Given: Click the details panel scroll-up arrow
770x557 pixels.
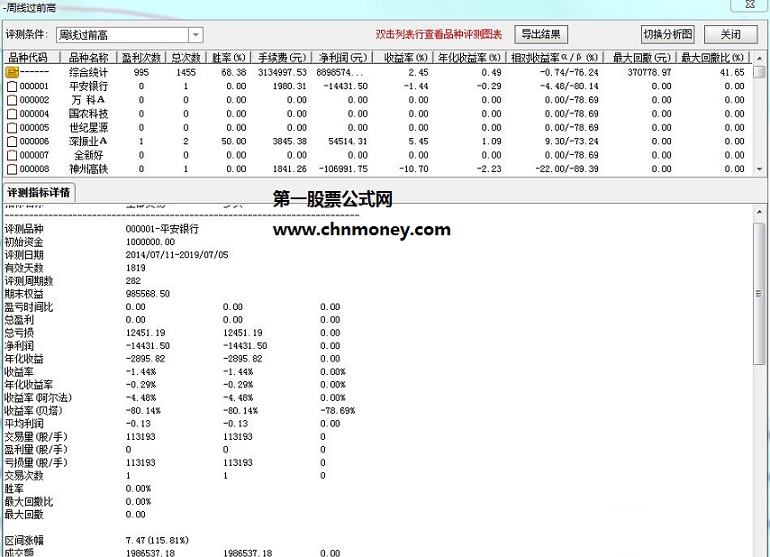Looking at the screenshot, I should pyautogui.click(x=759, y=212).
